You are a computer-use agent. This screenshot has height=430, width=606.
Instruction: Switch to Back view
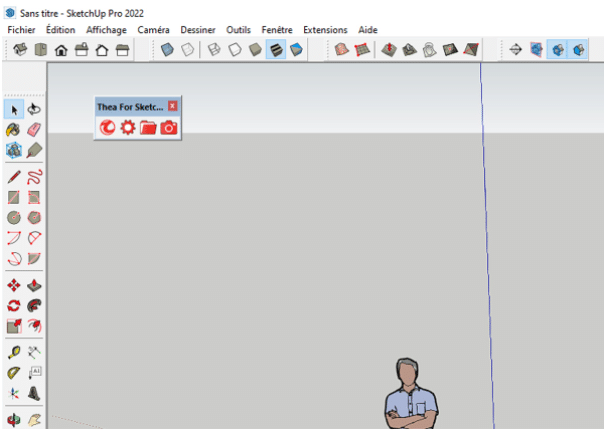(x=102, y=49)
